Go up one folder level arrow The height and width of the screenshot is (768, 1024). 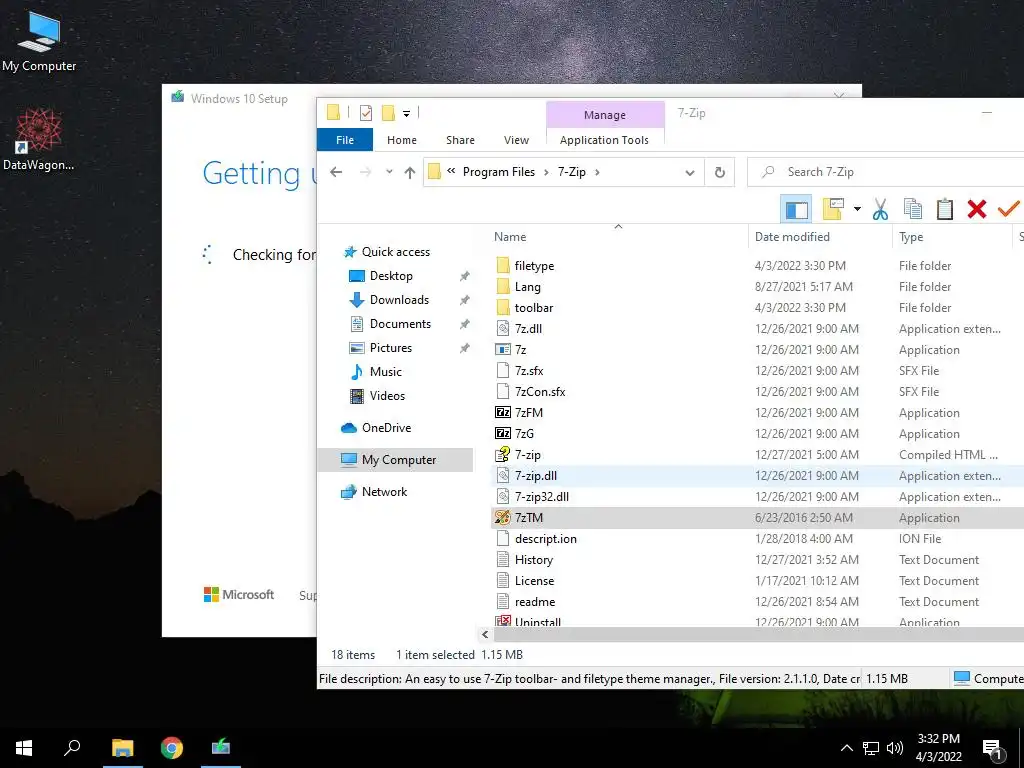tap(409, 172)
